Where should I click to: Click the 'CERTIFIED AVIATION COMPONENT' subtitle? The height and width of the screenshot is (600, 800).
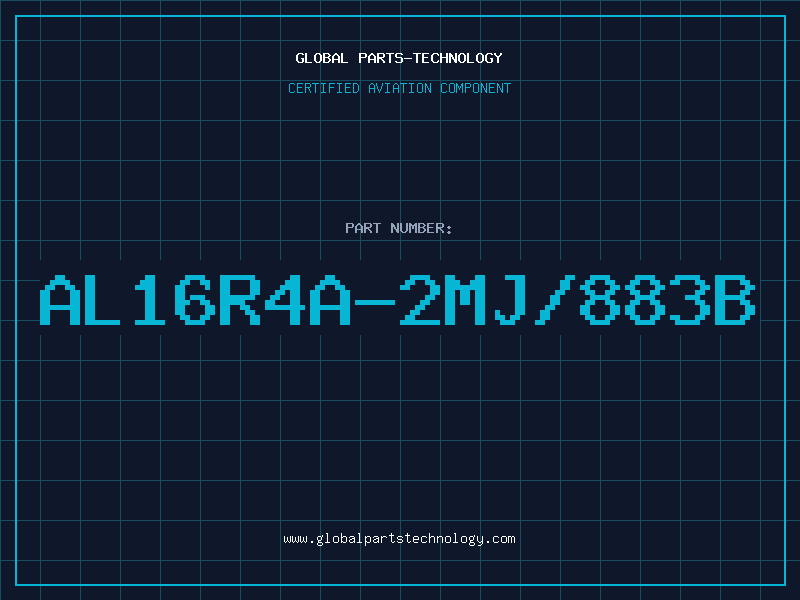[x=399, y=88]
